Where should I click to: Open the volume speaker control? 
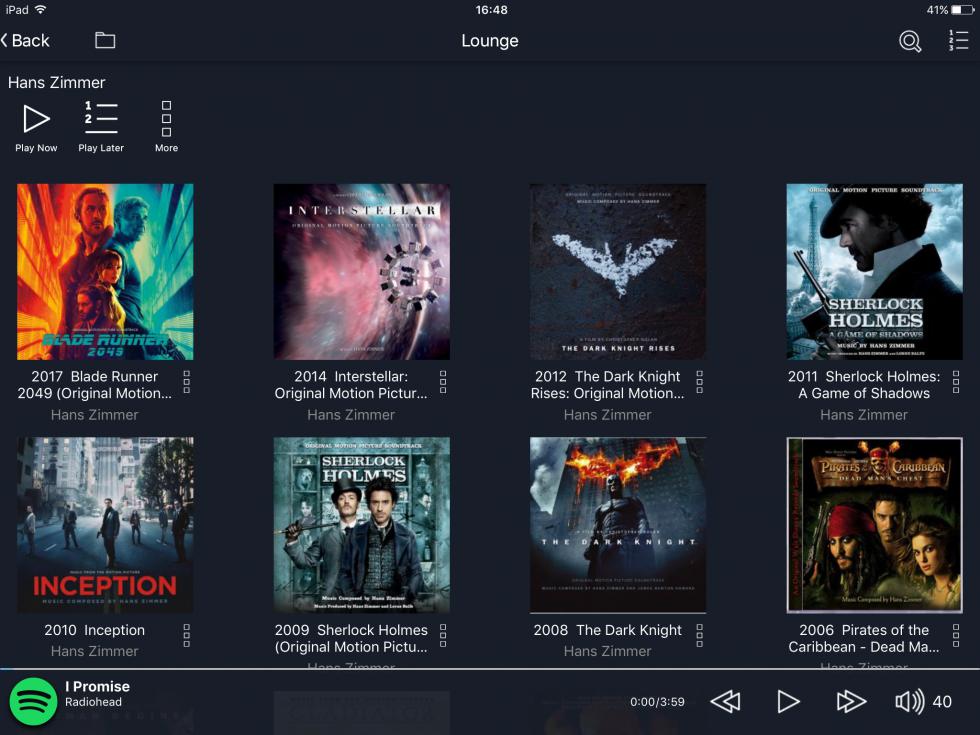tap(909, 702)
